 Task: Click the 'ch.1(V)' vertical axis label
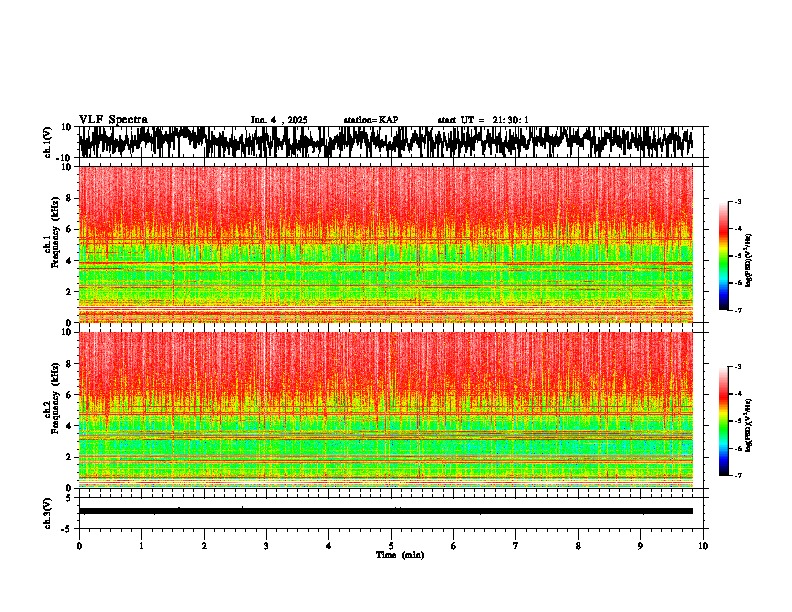(48, 142)
